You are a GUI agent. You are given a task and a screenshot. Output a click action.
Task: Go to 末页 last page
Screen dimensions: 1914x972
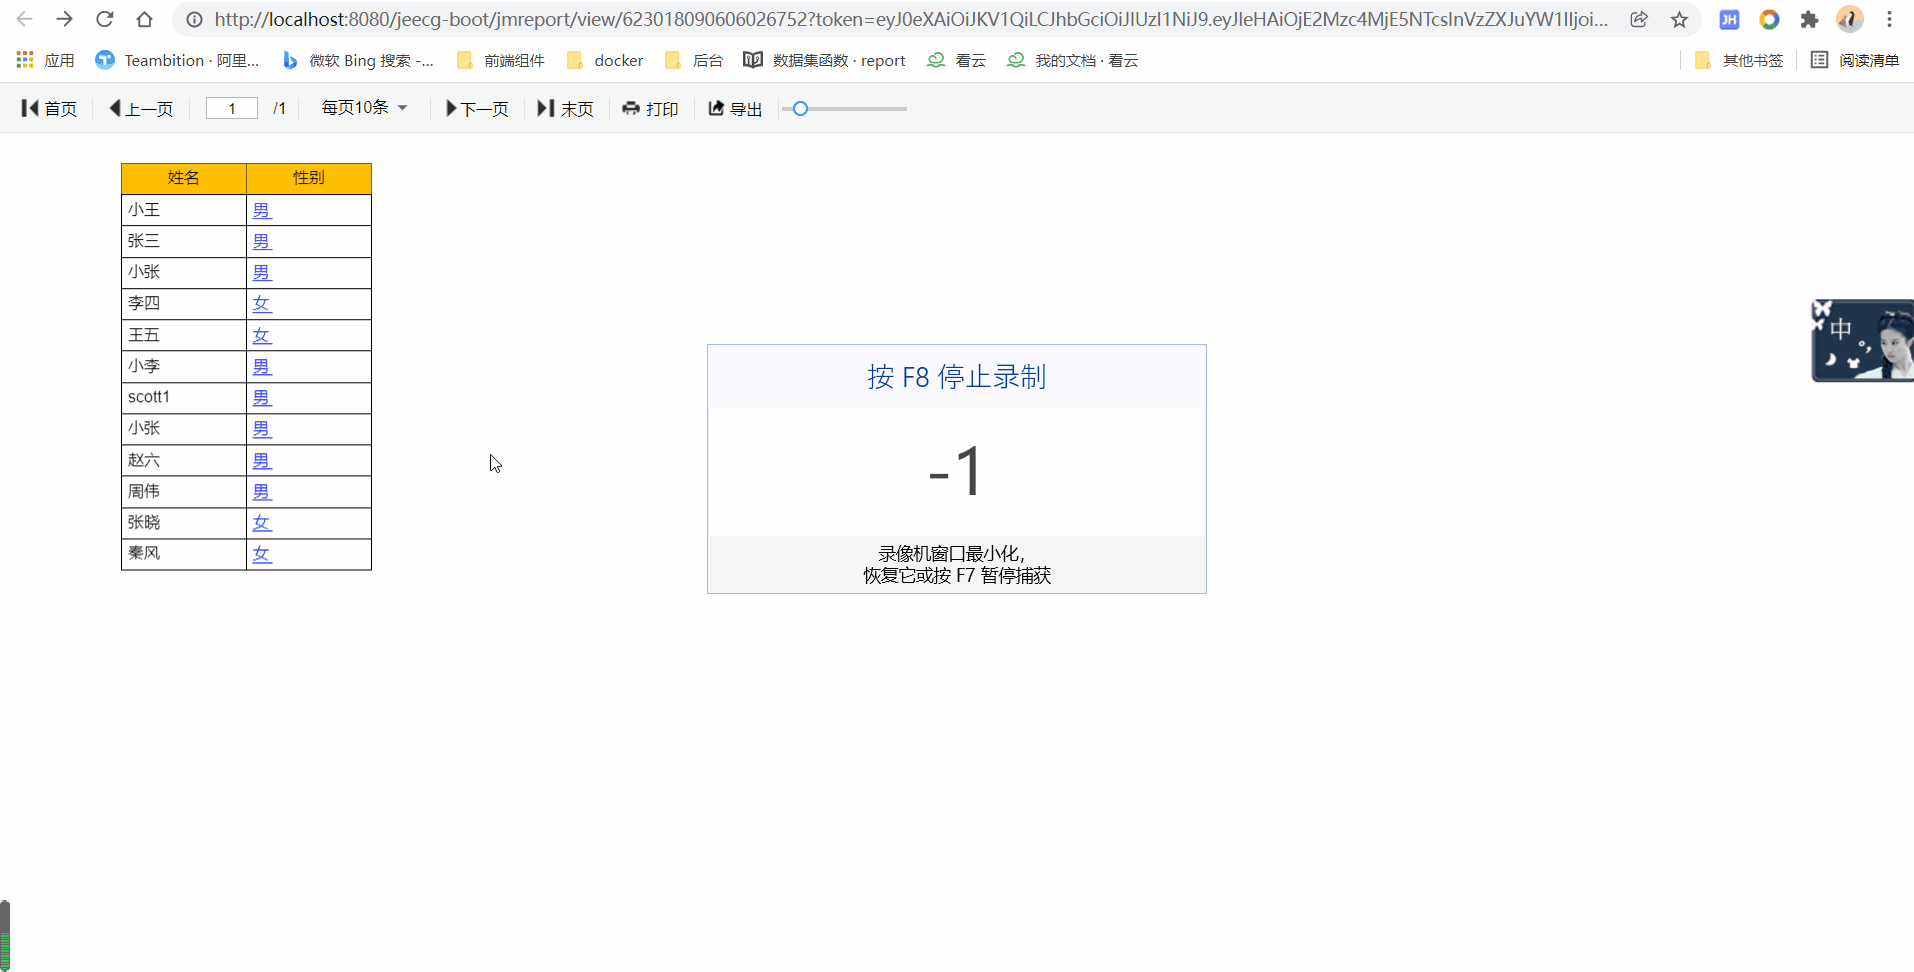tap(565, 108)
